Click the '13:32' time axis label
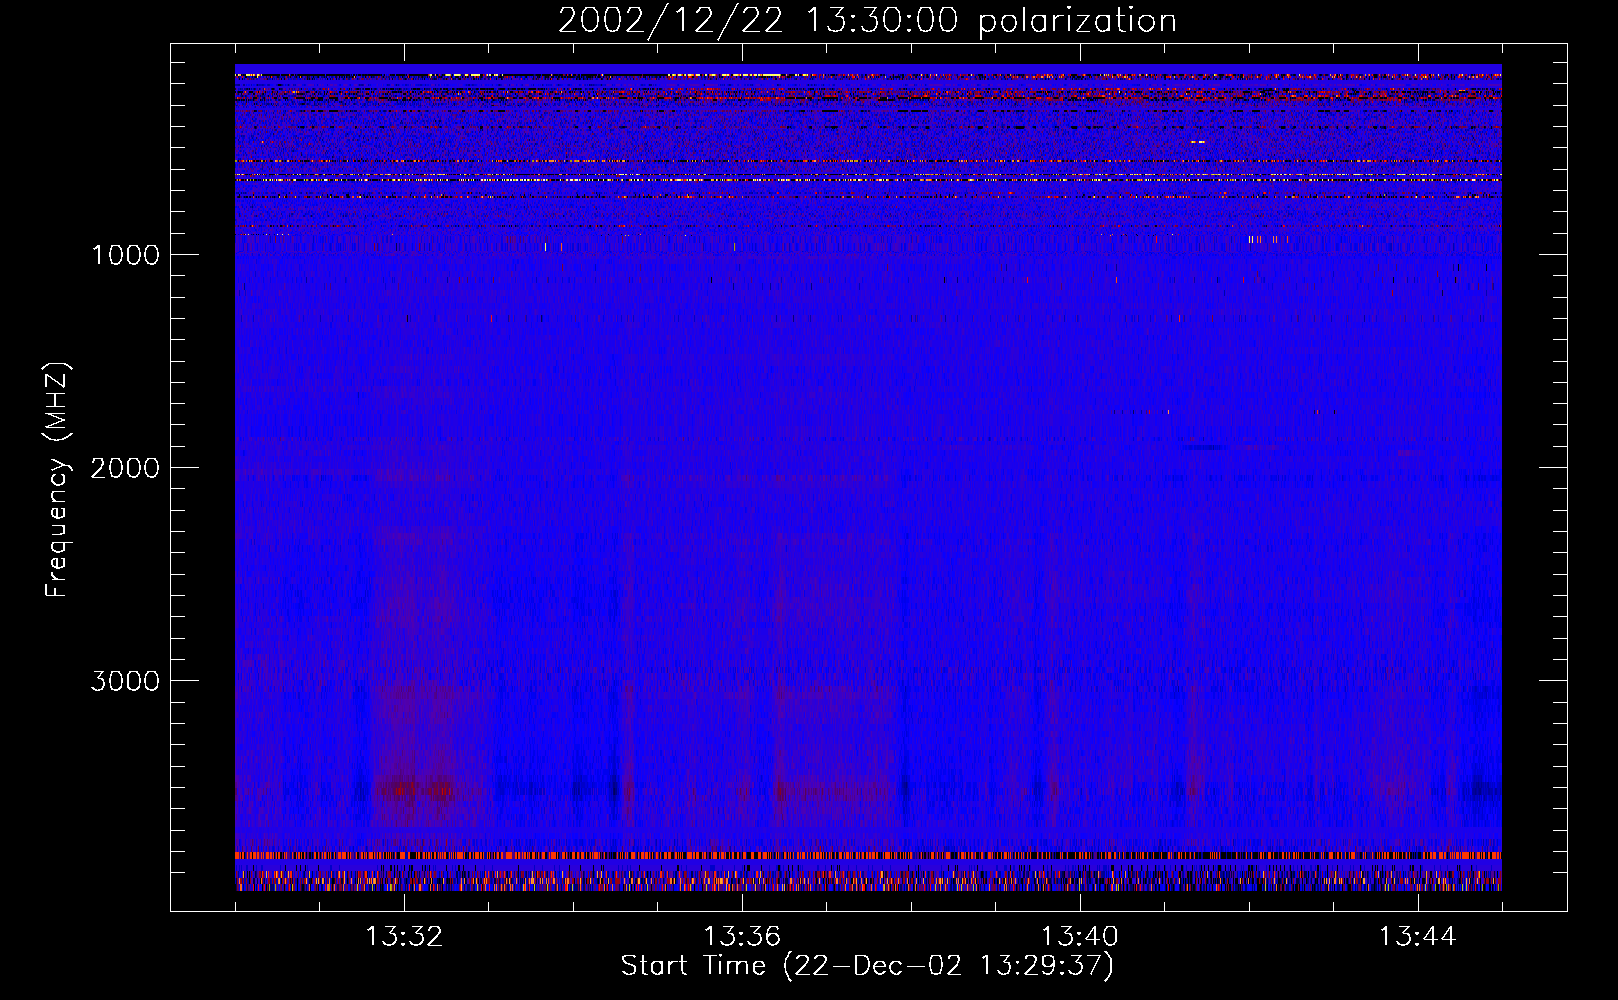Viewport: 1618px width, 1000px height. (404, 937)
